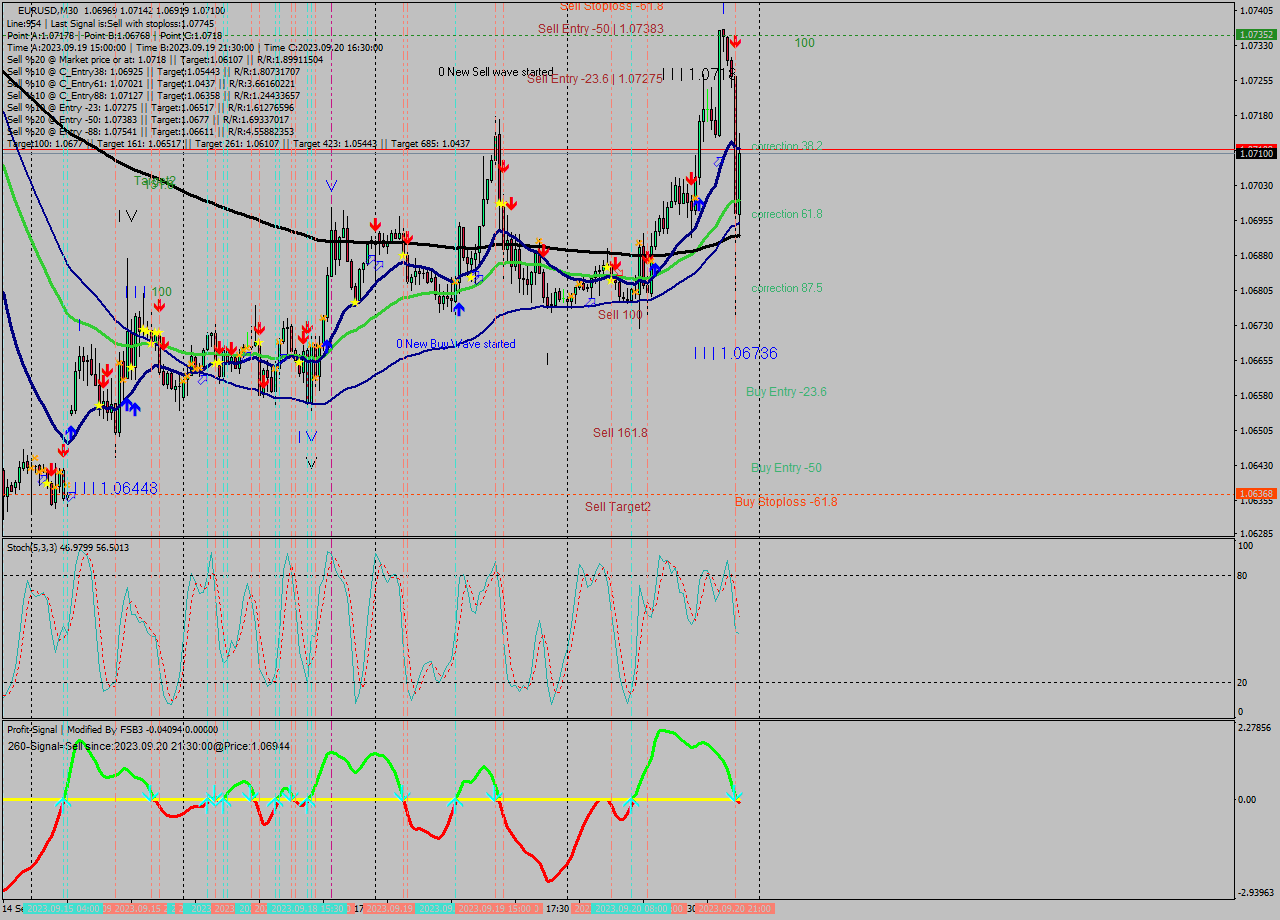Click the orange 1.06368 price tag on the axis
This screenshot has width=1280, height=920.
(x=1256, y=493)
